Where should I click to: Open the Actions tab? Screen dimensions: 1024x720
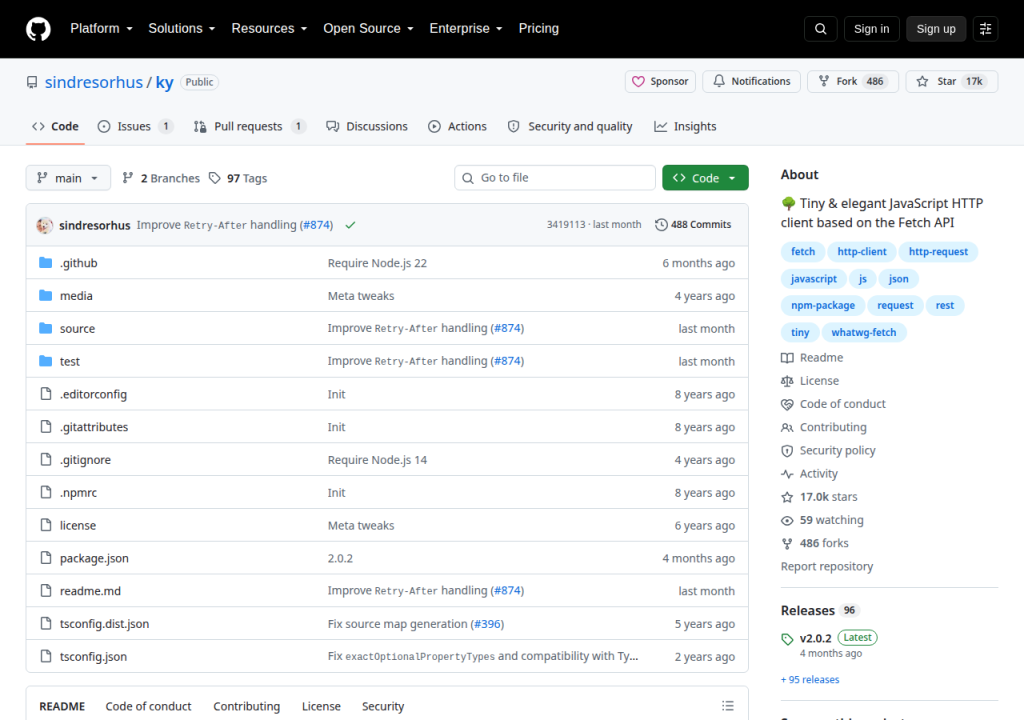(457, 127)
